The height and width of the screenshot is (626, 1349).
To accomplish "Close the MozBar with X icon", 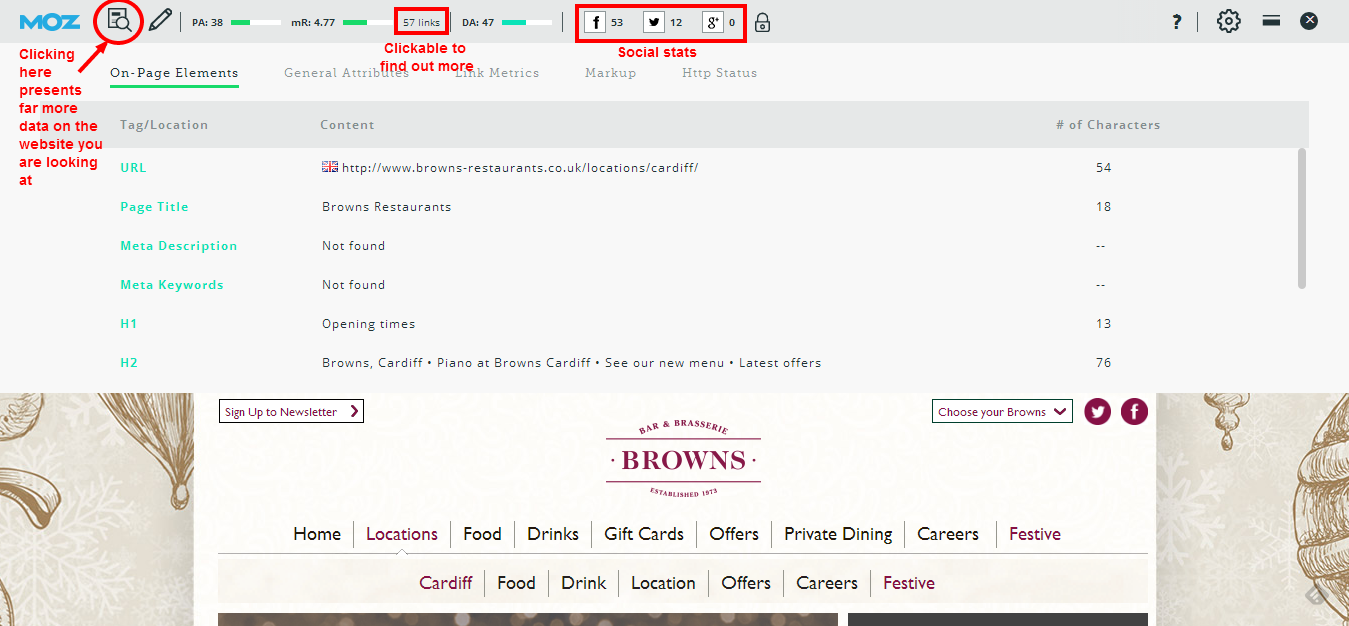I will pyautogui.click(x=1309, y=21).
